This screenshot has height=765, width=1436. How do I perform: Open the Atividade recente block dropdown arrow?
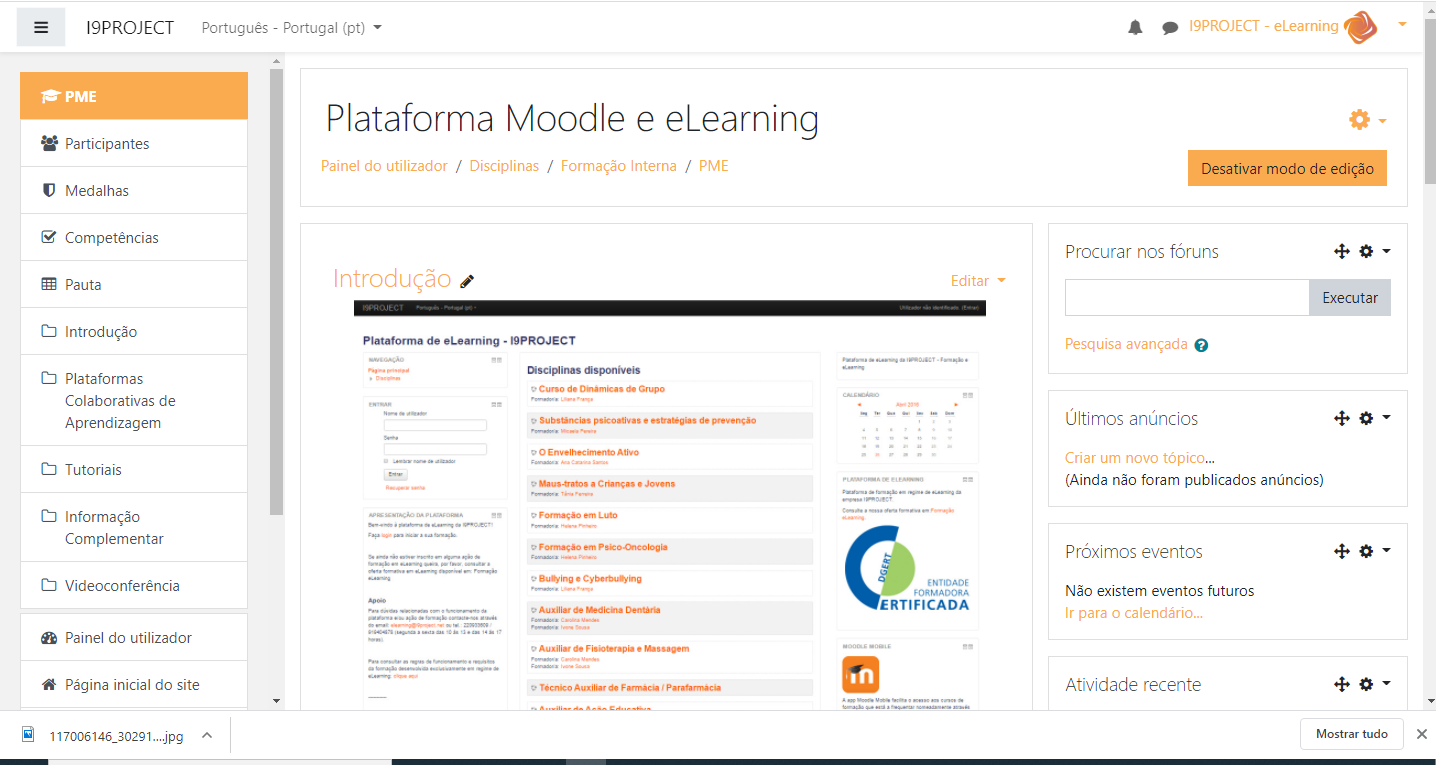(1386, 684)
